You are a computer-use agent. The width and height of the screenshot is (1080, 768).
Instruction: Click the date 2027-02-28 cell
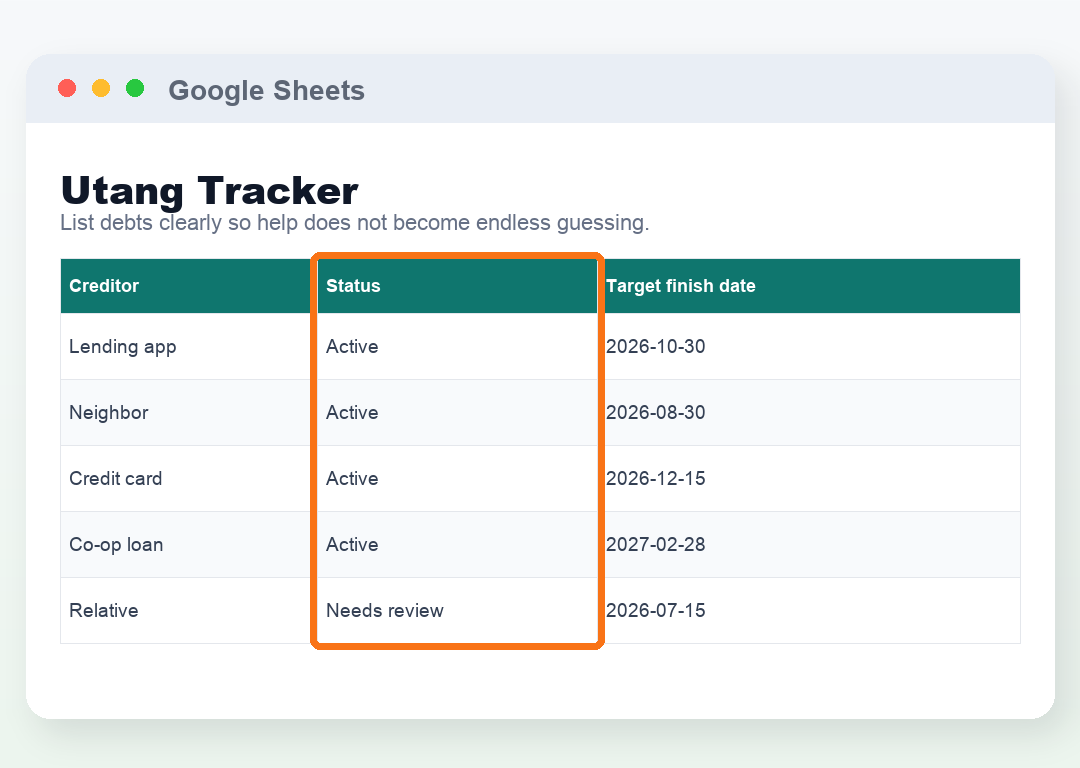tap(809, 545)
